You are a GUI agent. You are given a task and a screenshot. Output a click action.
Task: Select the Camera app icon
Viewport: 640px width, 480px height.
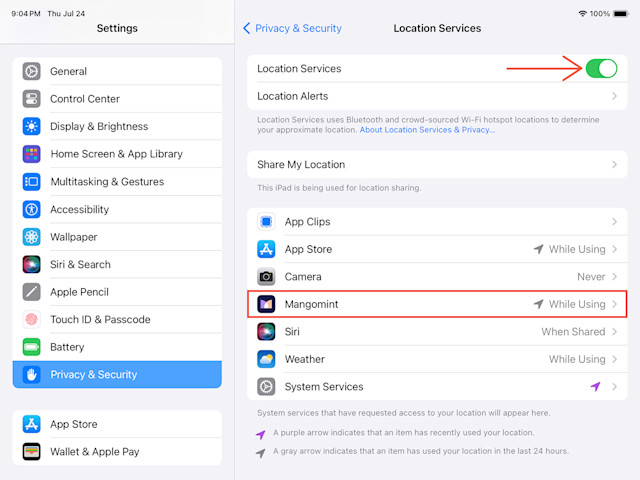(266, 277)
